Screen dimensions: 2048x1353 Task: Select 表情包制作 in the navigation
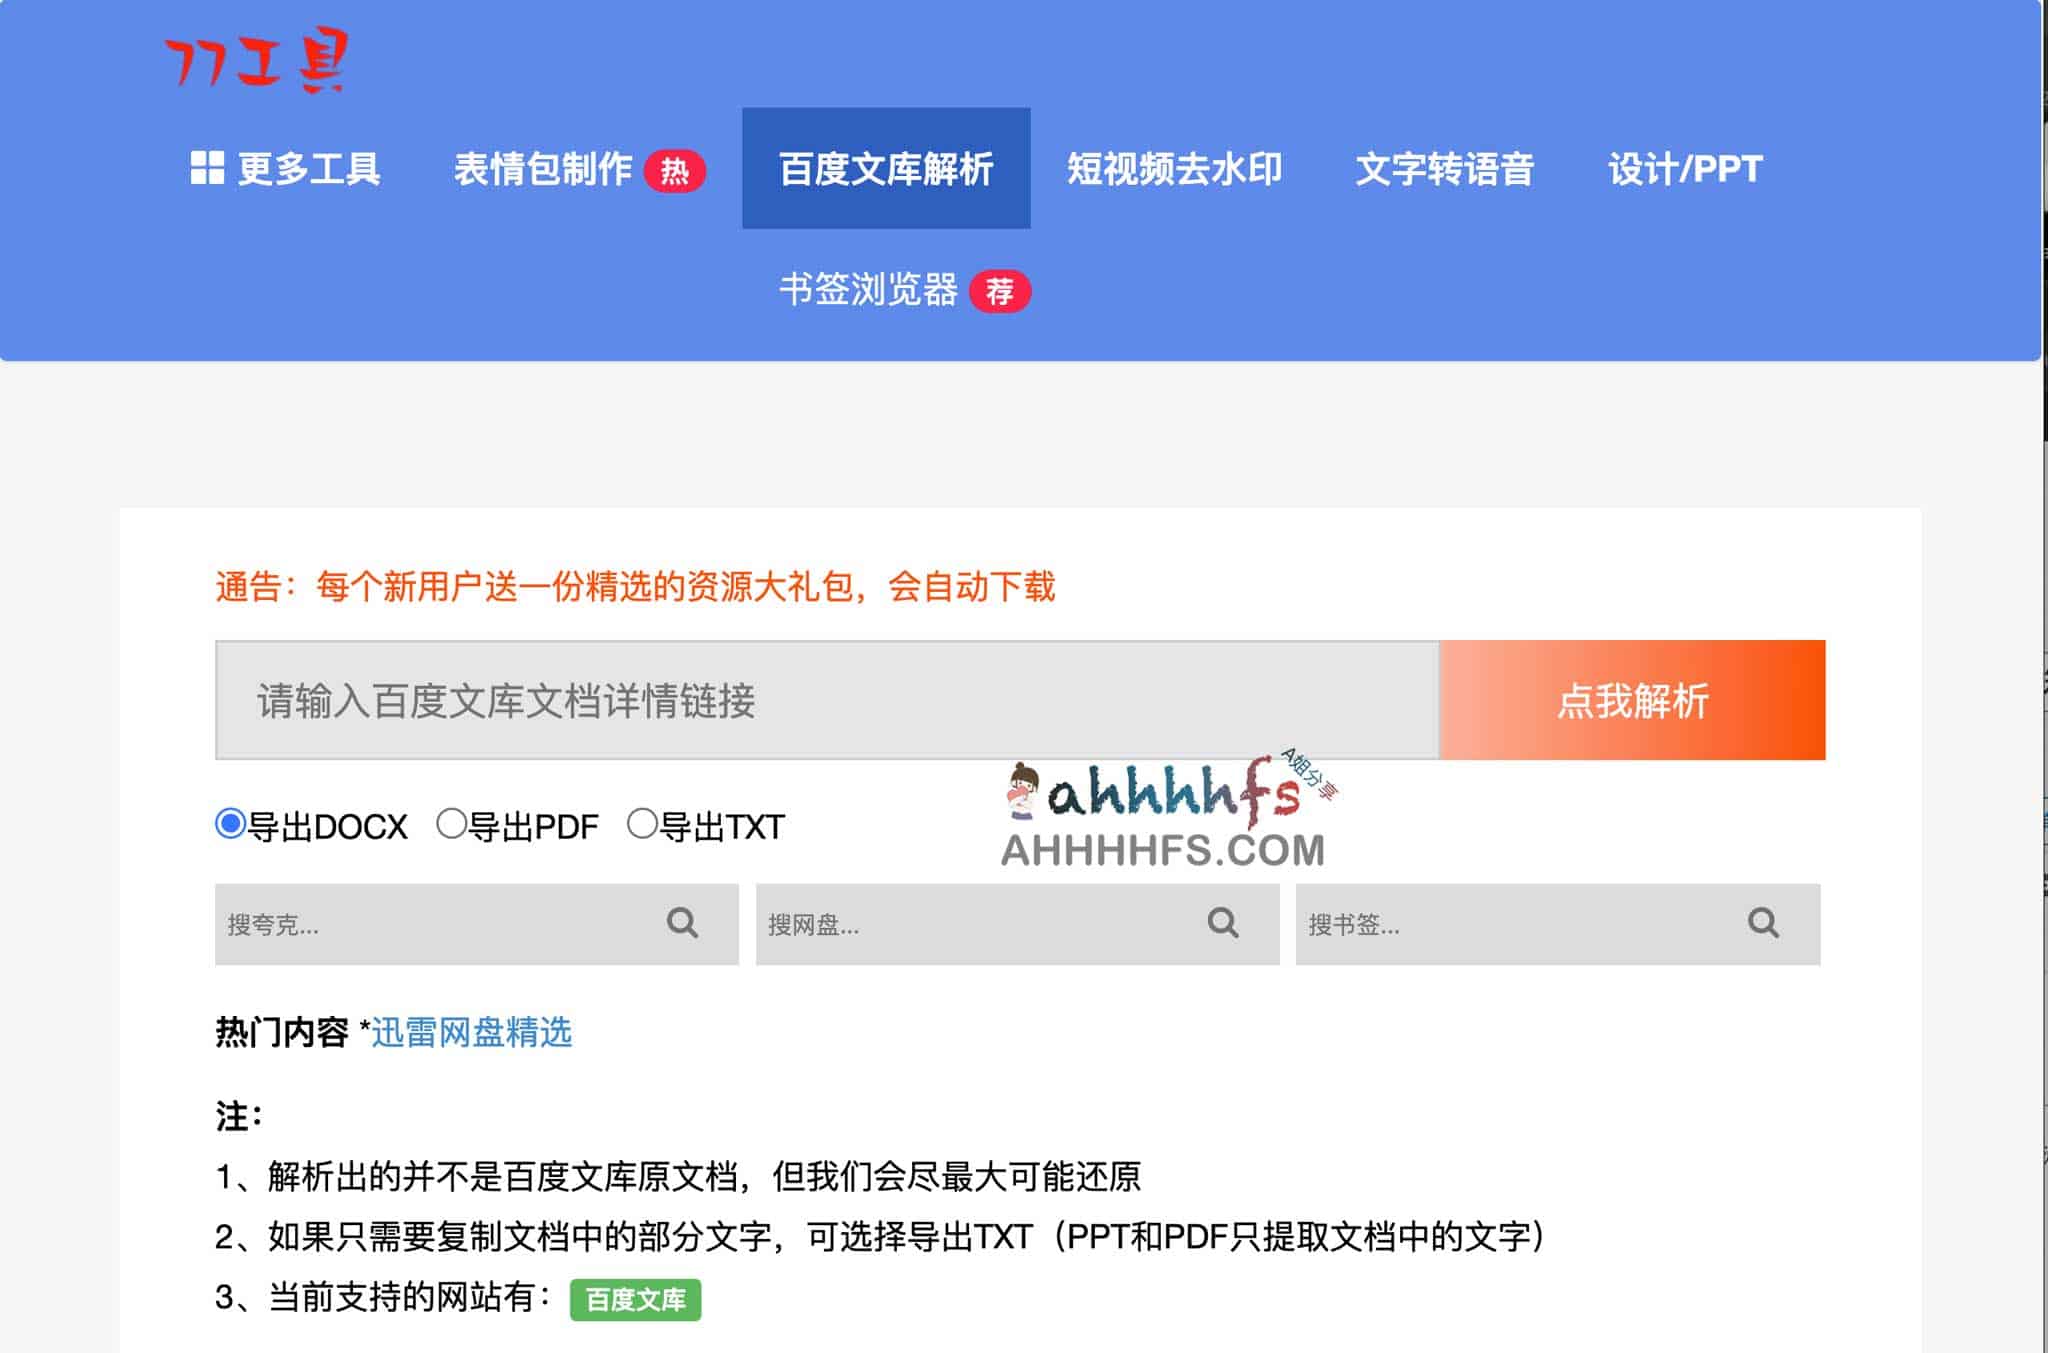(543, 170)
